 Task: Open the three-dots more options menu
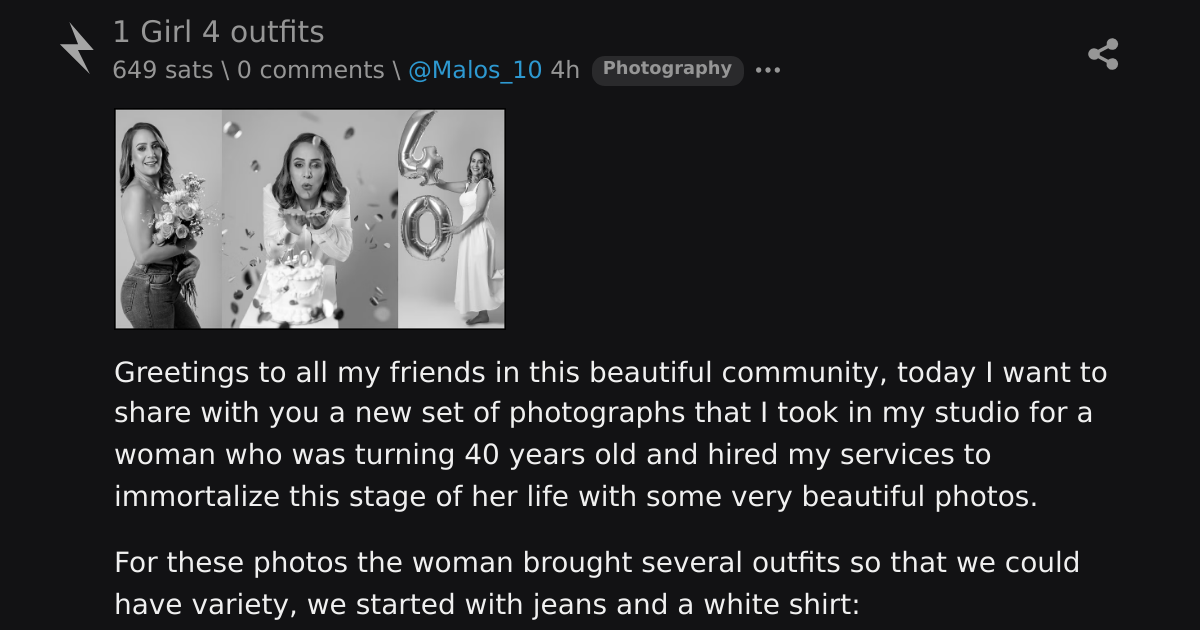[768, 70]
